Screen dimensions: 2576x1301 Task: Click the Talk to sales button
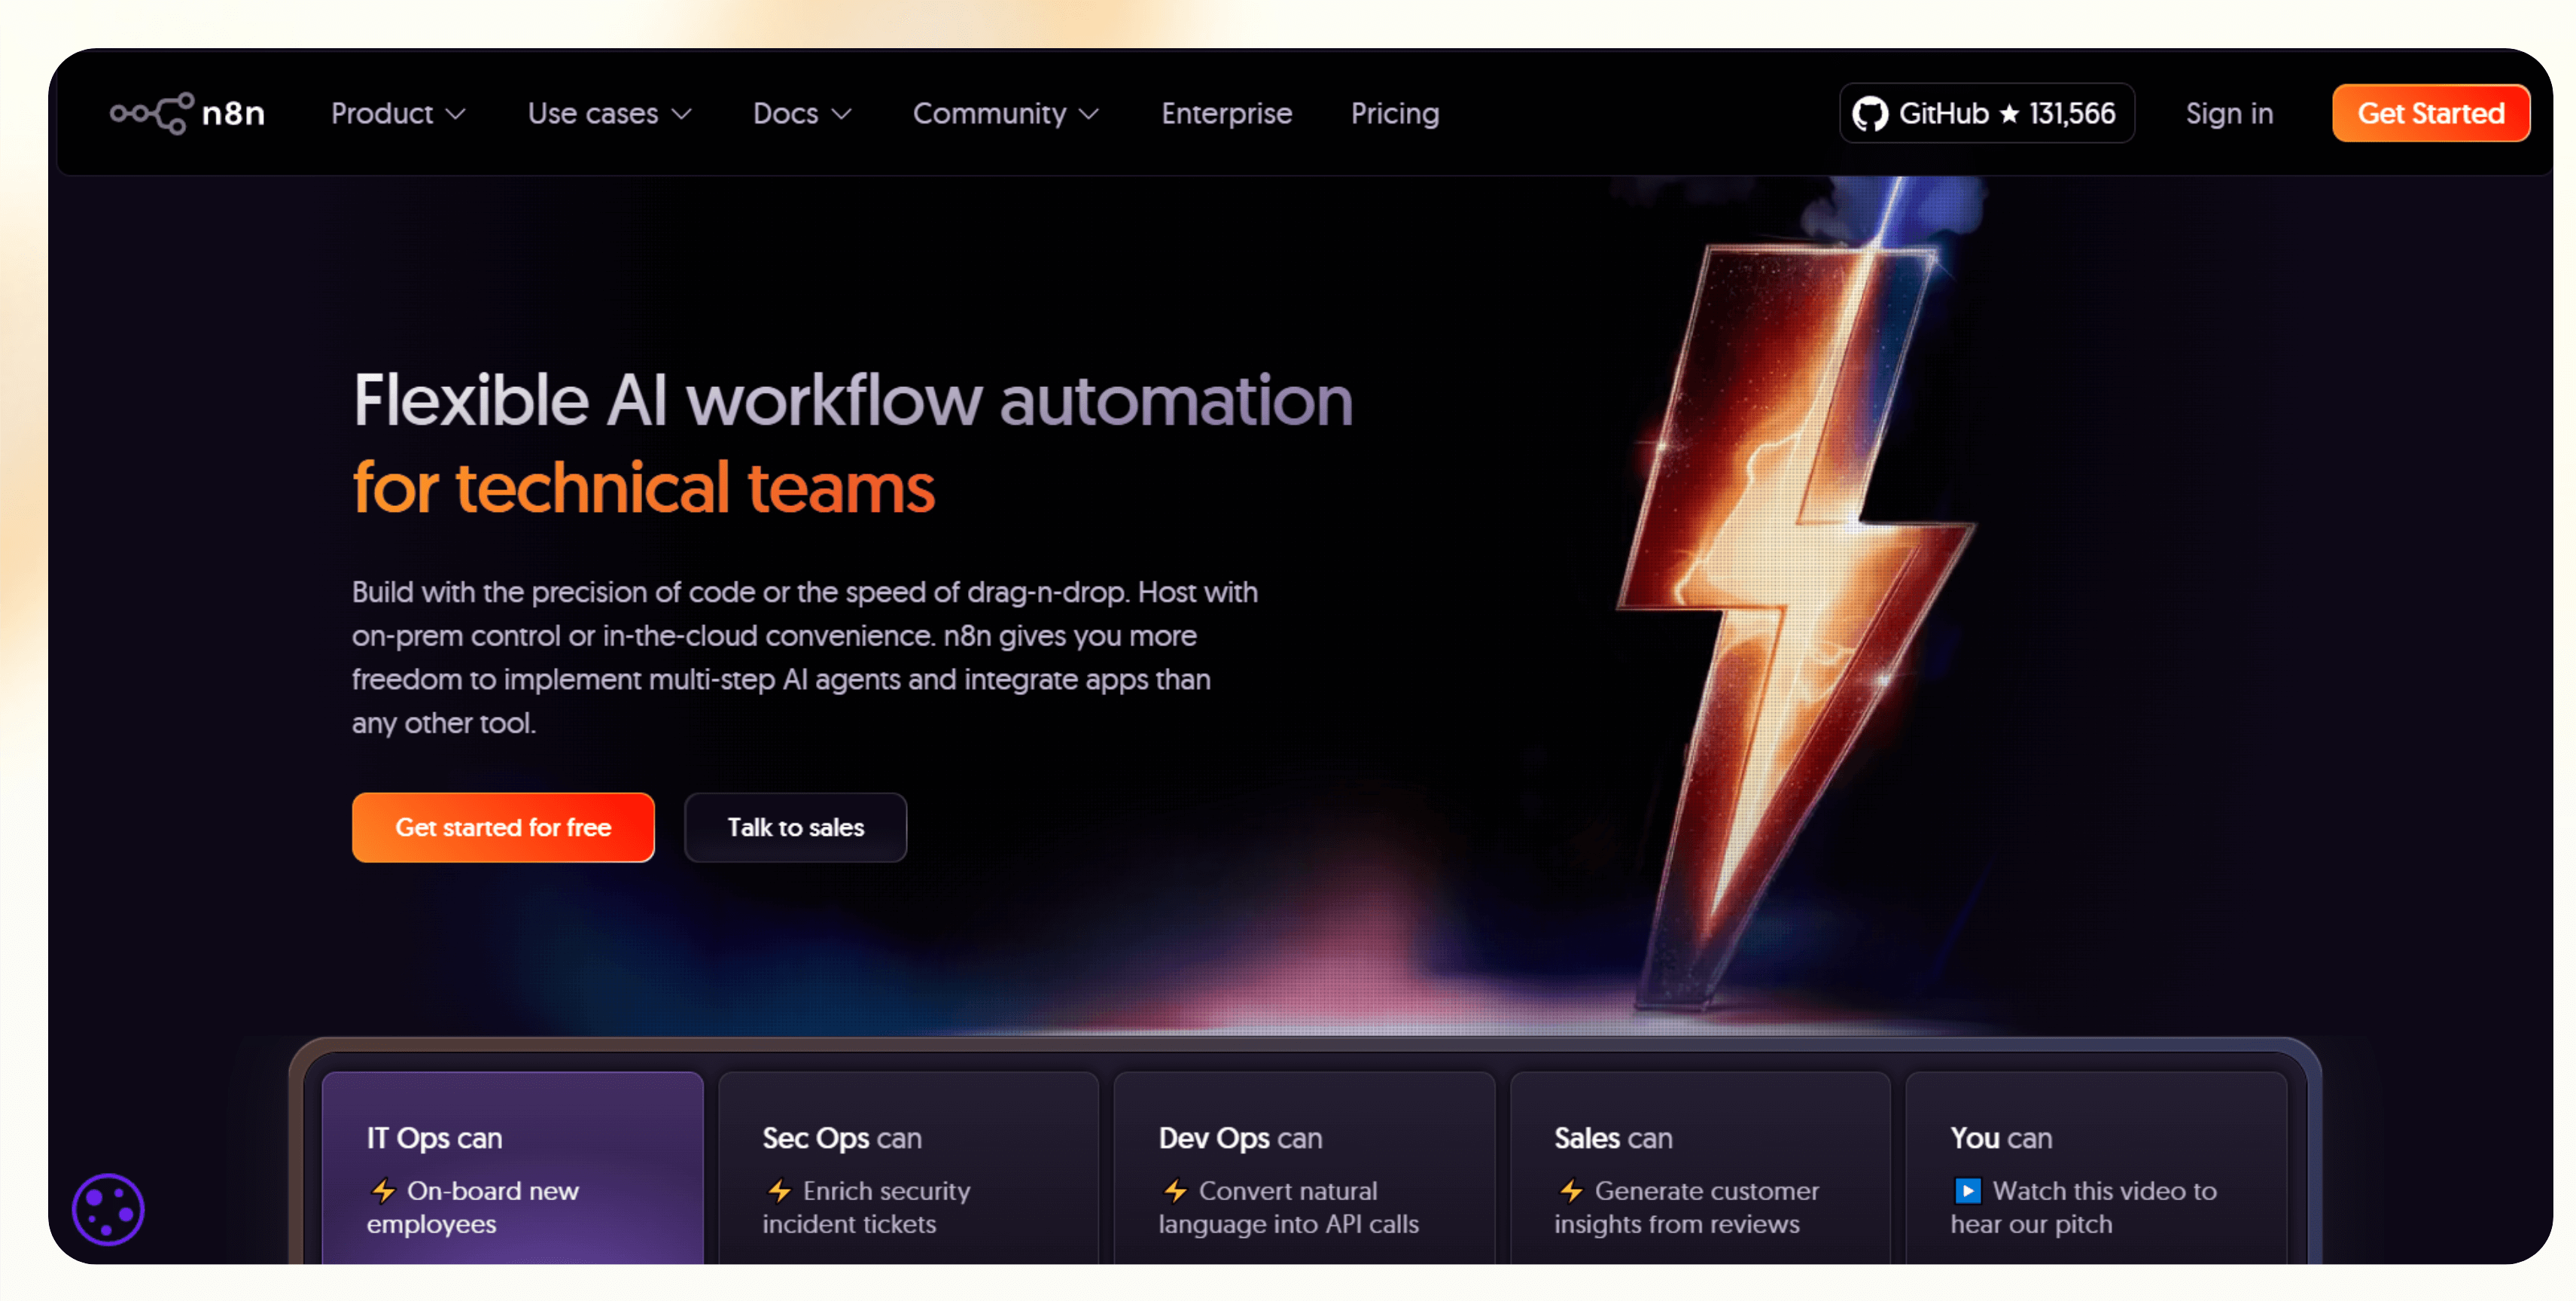coord(795,827)
